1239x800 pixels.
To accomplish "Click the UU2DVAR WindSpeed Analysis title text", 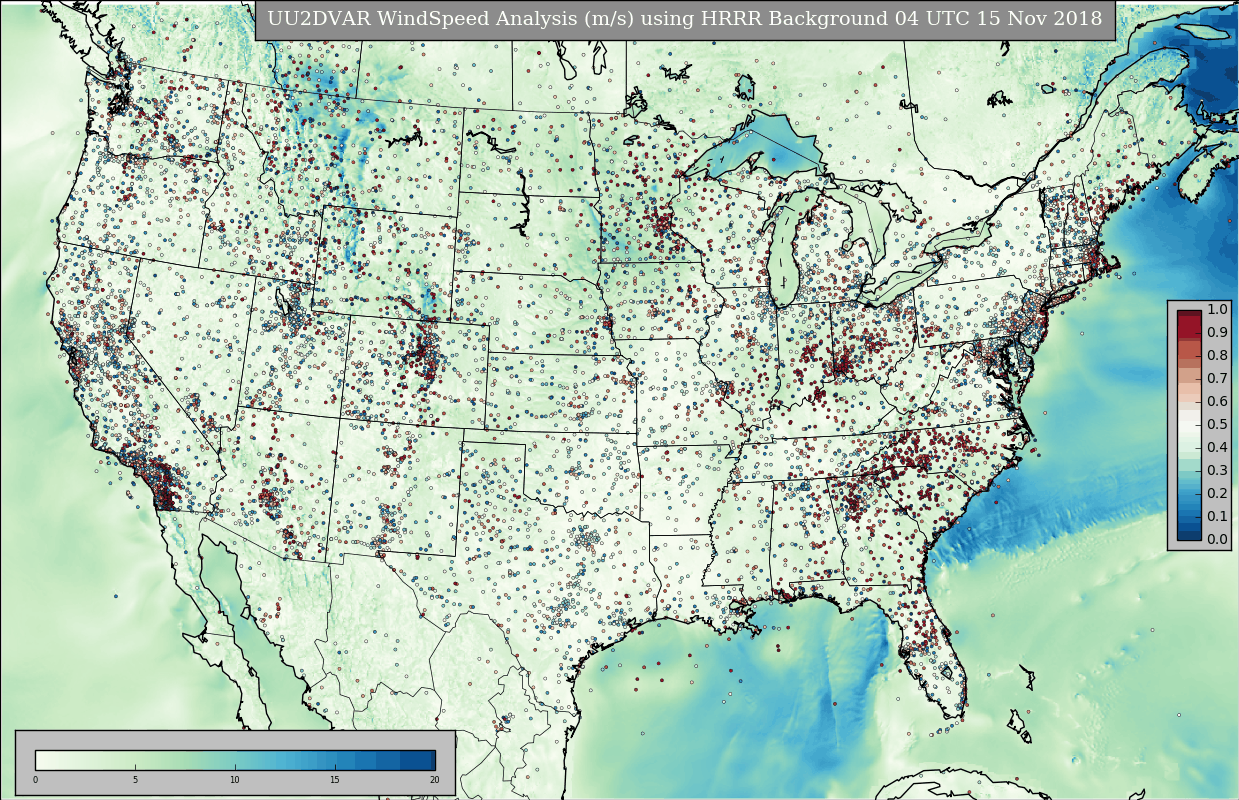I will [685, 19].
